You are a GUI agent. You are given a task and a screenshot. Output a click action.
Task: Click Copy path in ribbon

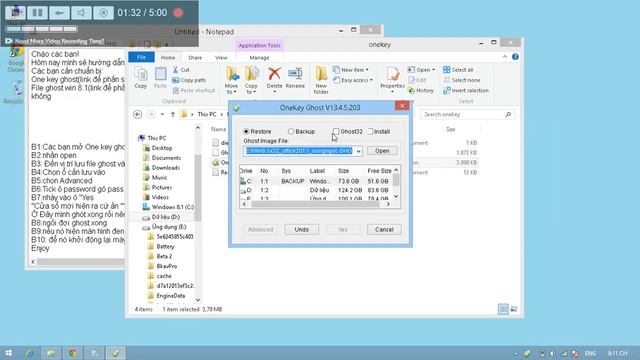click(189, 80)
